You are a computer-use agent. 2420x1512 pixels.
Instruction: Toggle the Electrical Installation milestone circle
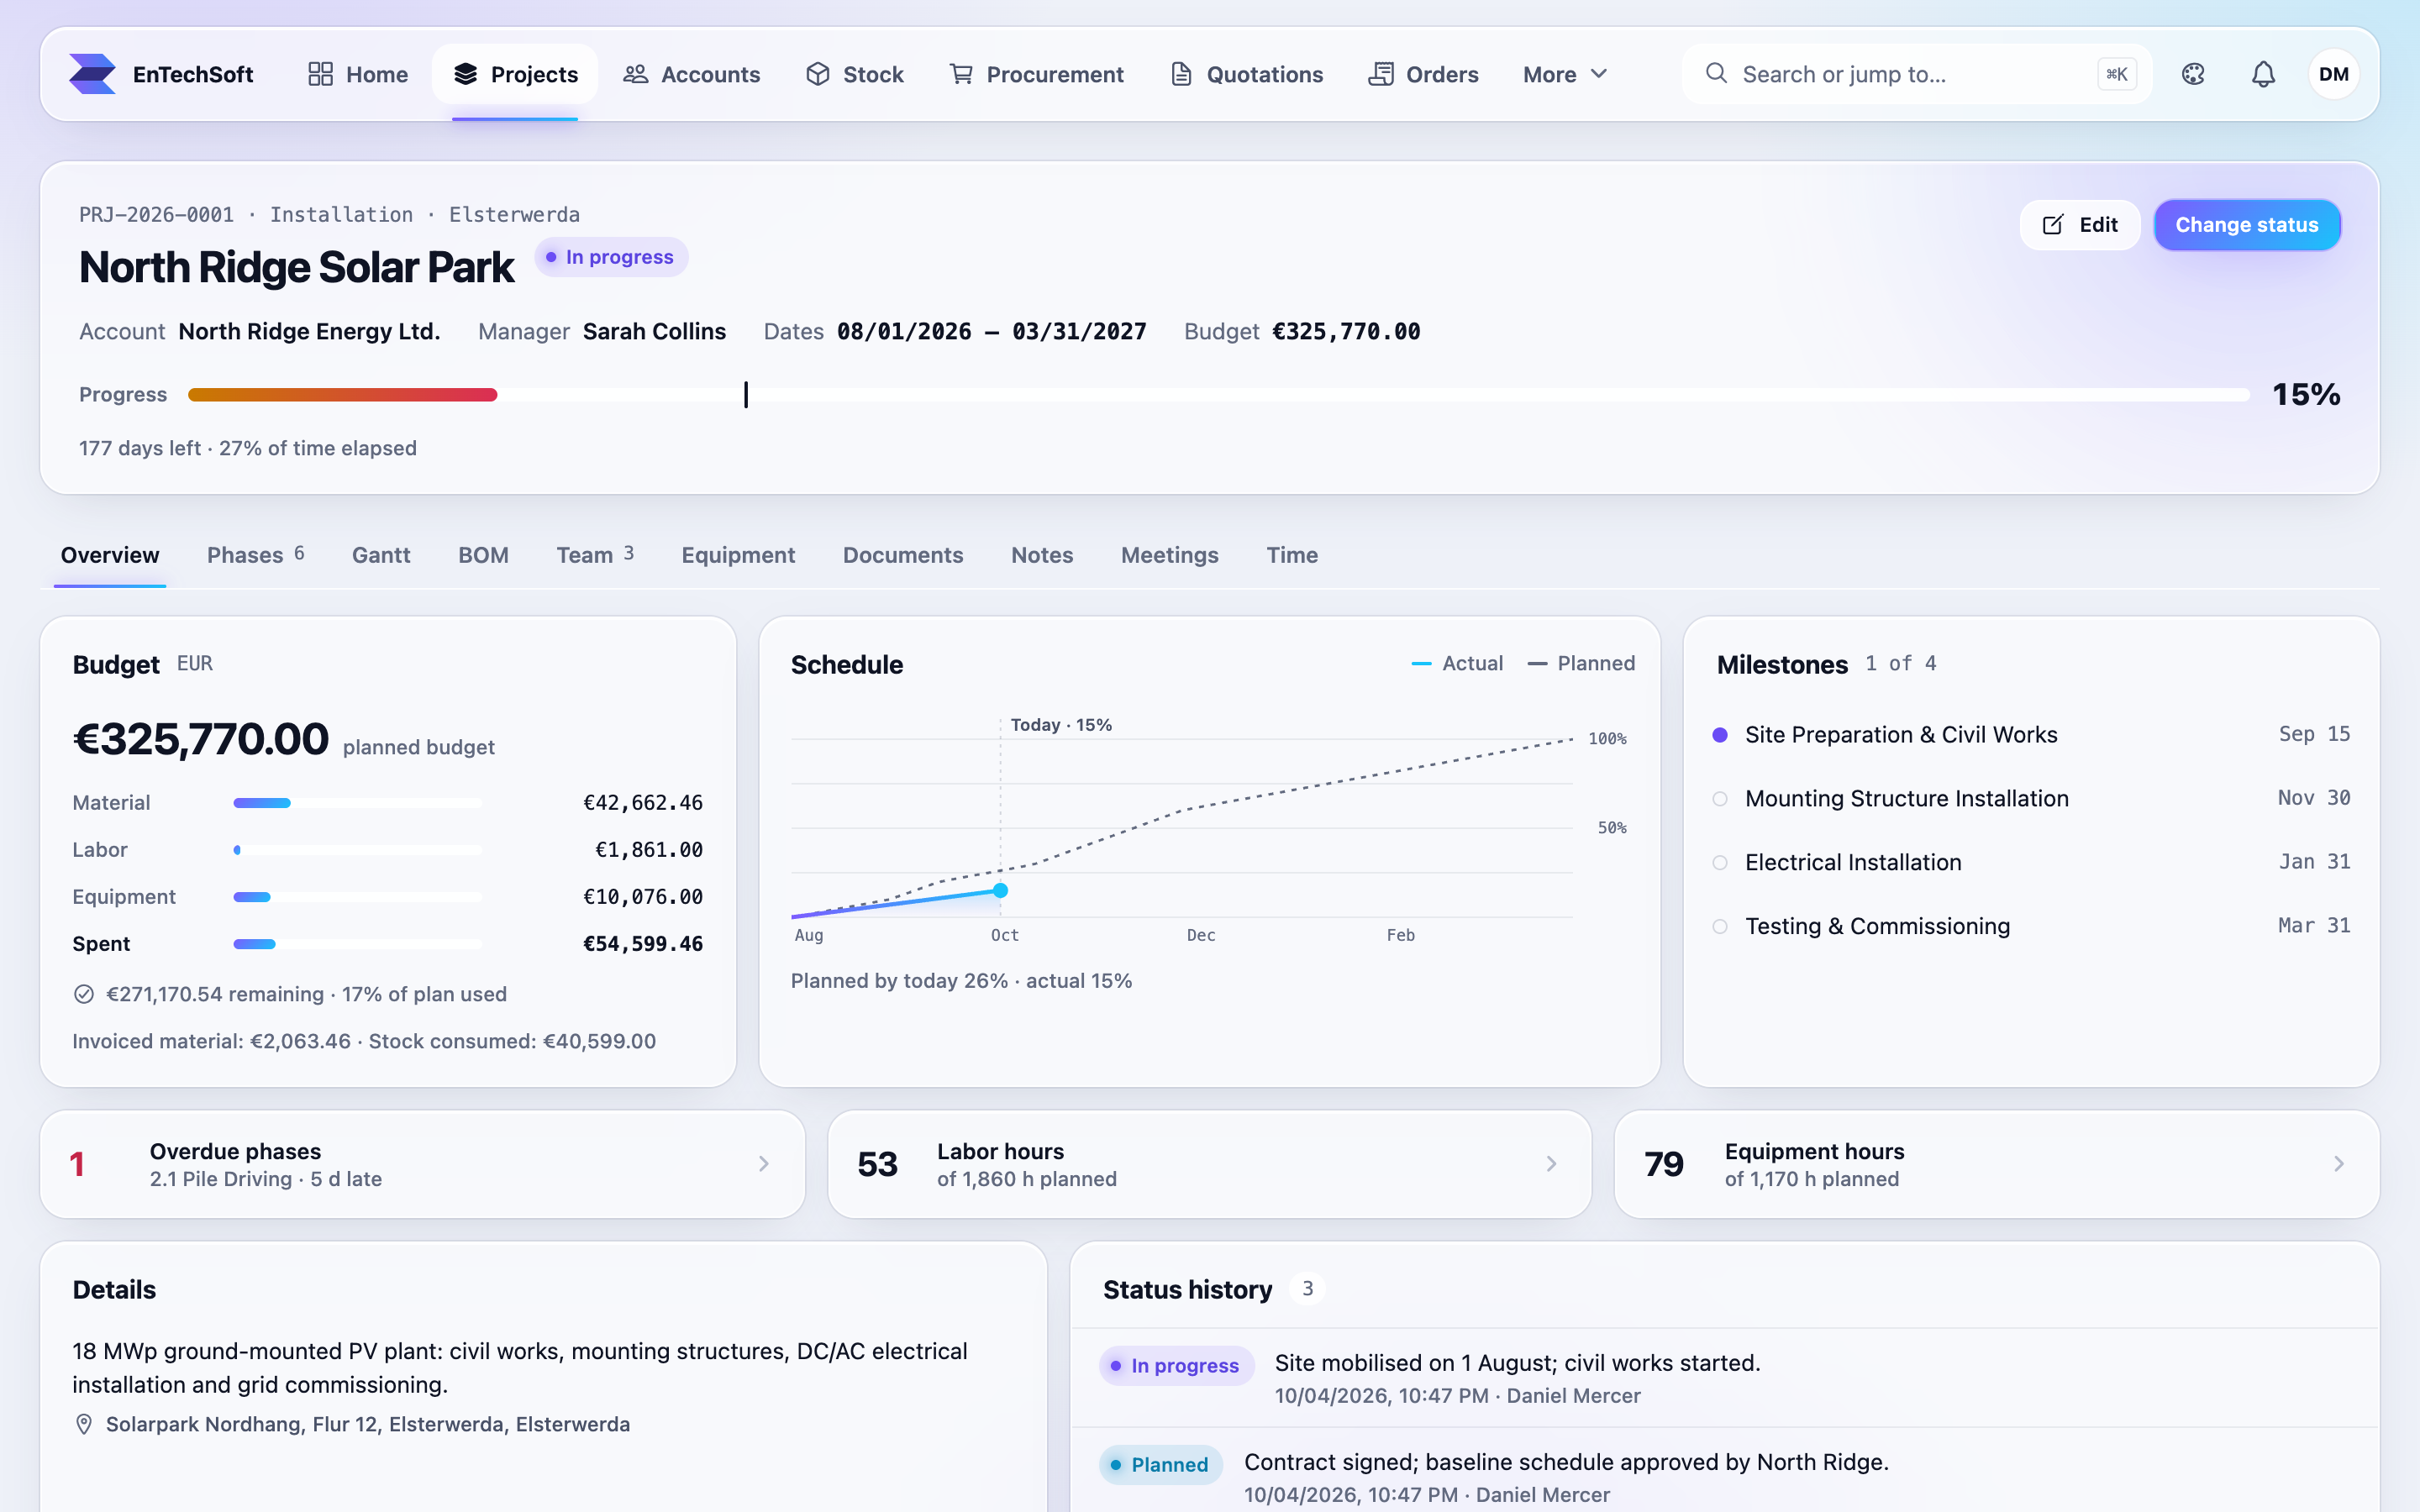coord(1720,862)
